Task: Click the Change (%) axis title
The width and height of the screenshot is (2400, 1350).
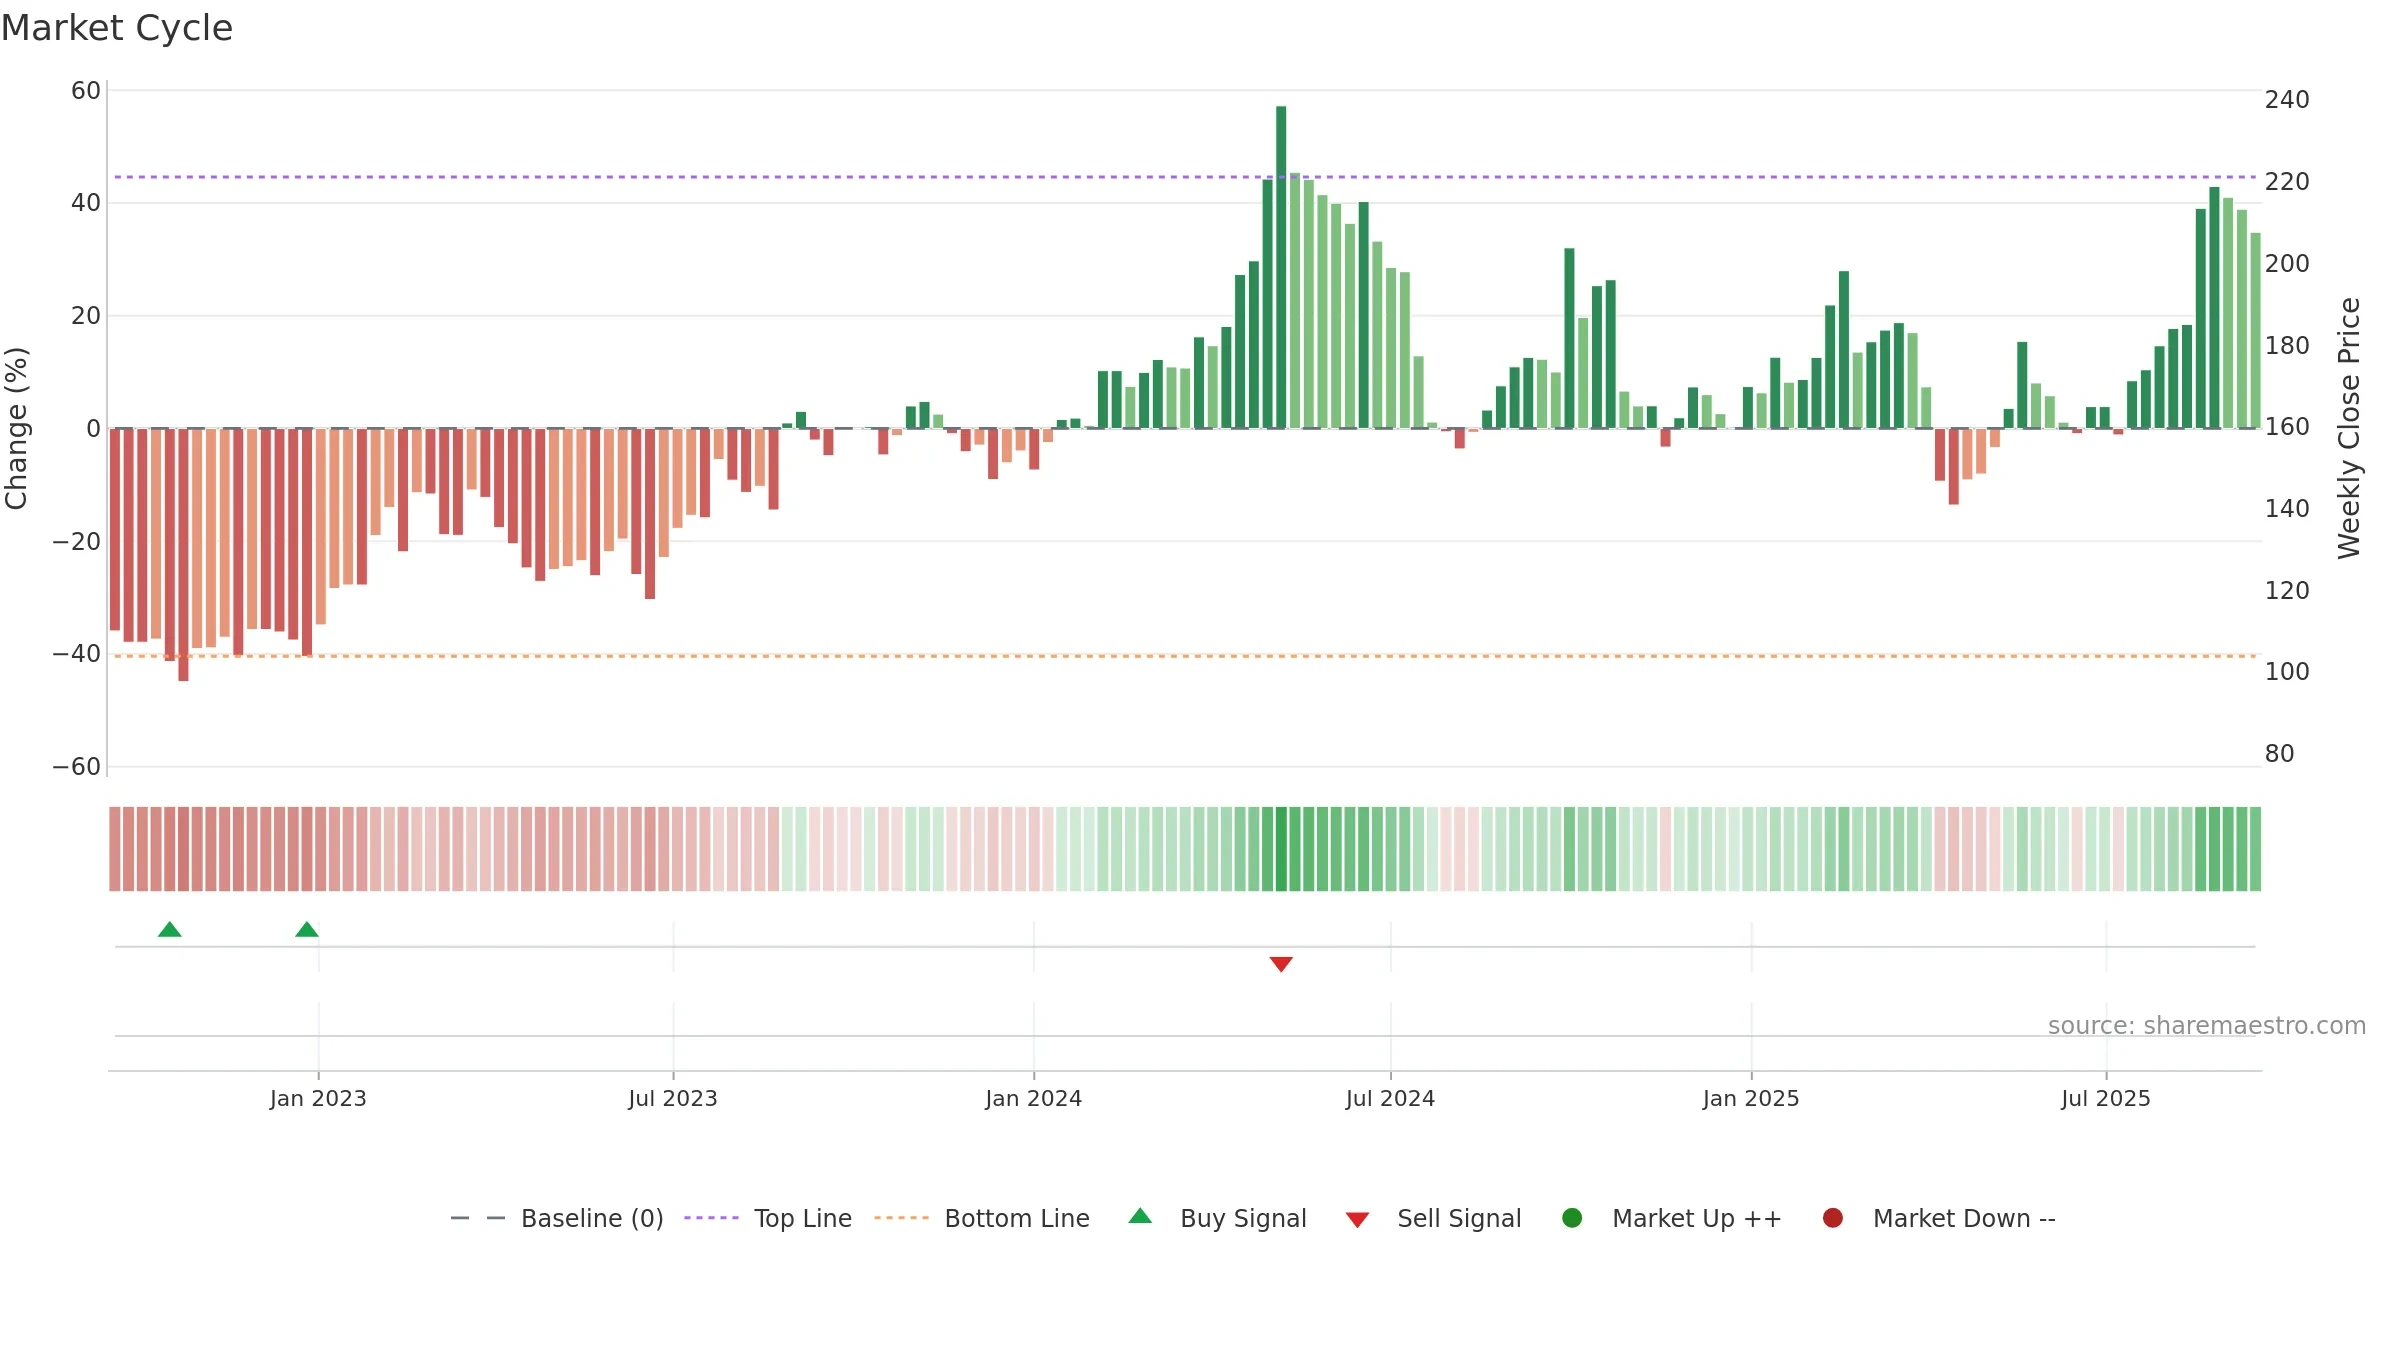Action: [16, 428]
